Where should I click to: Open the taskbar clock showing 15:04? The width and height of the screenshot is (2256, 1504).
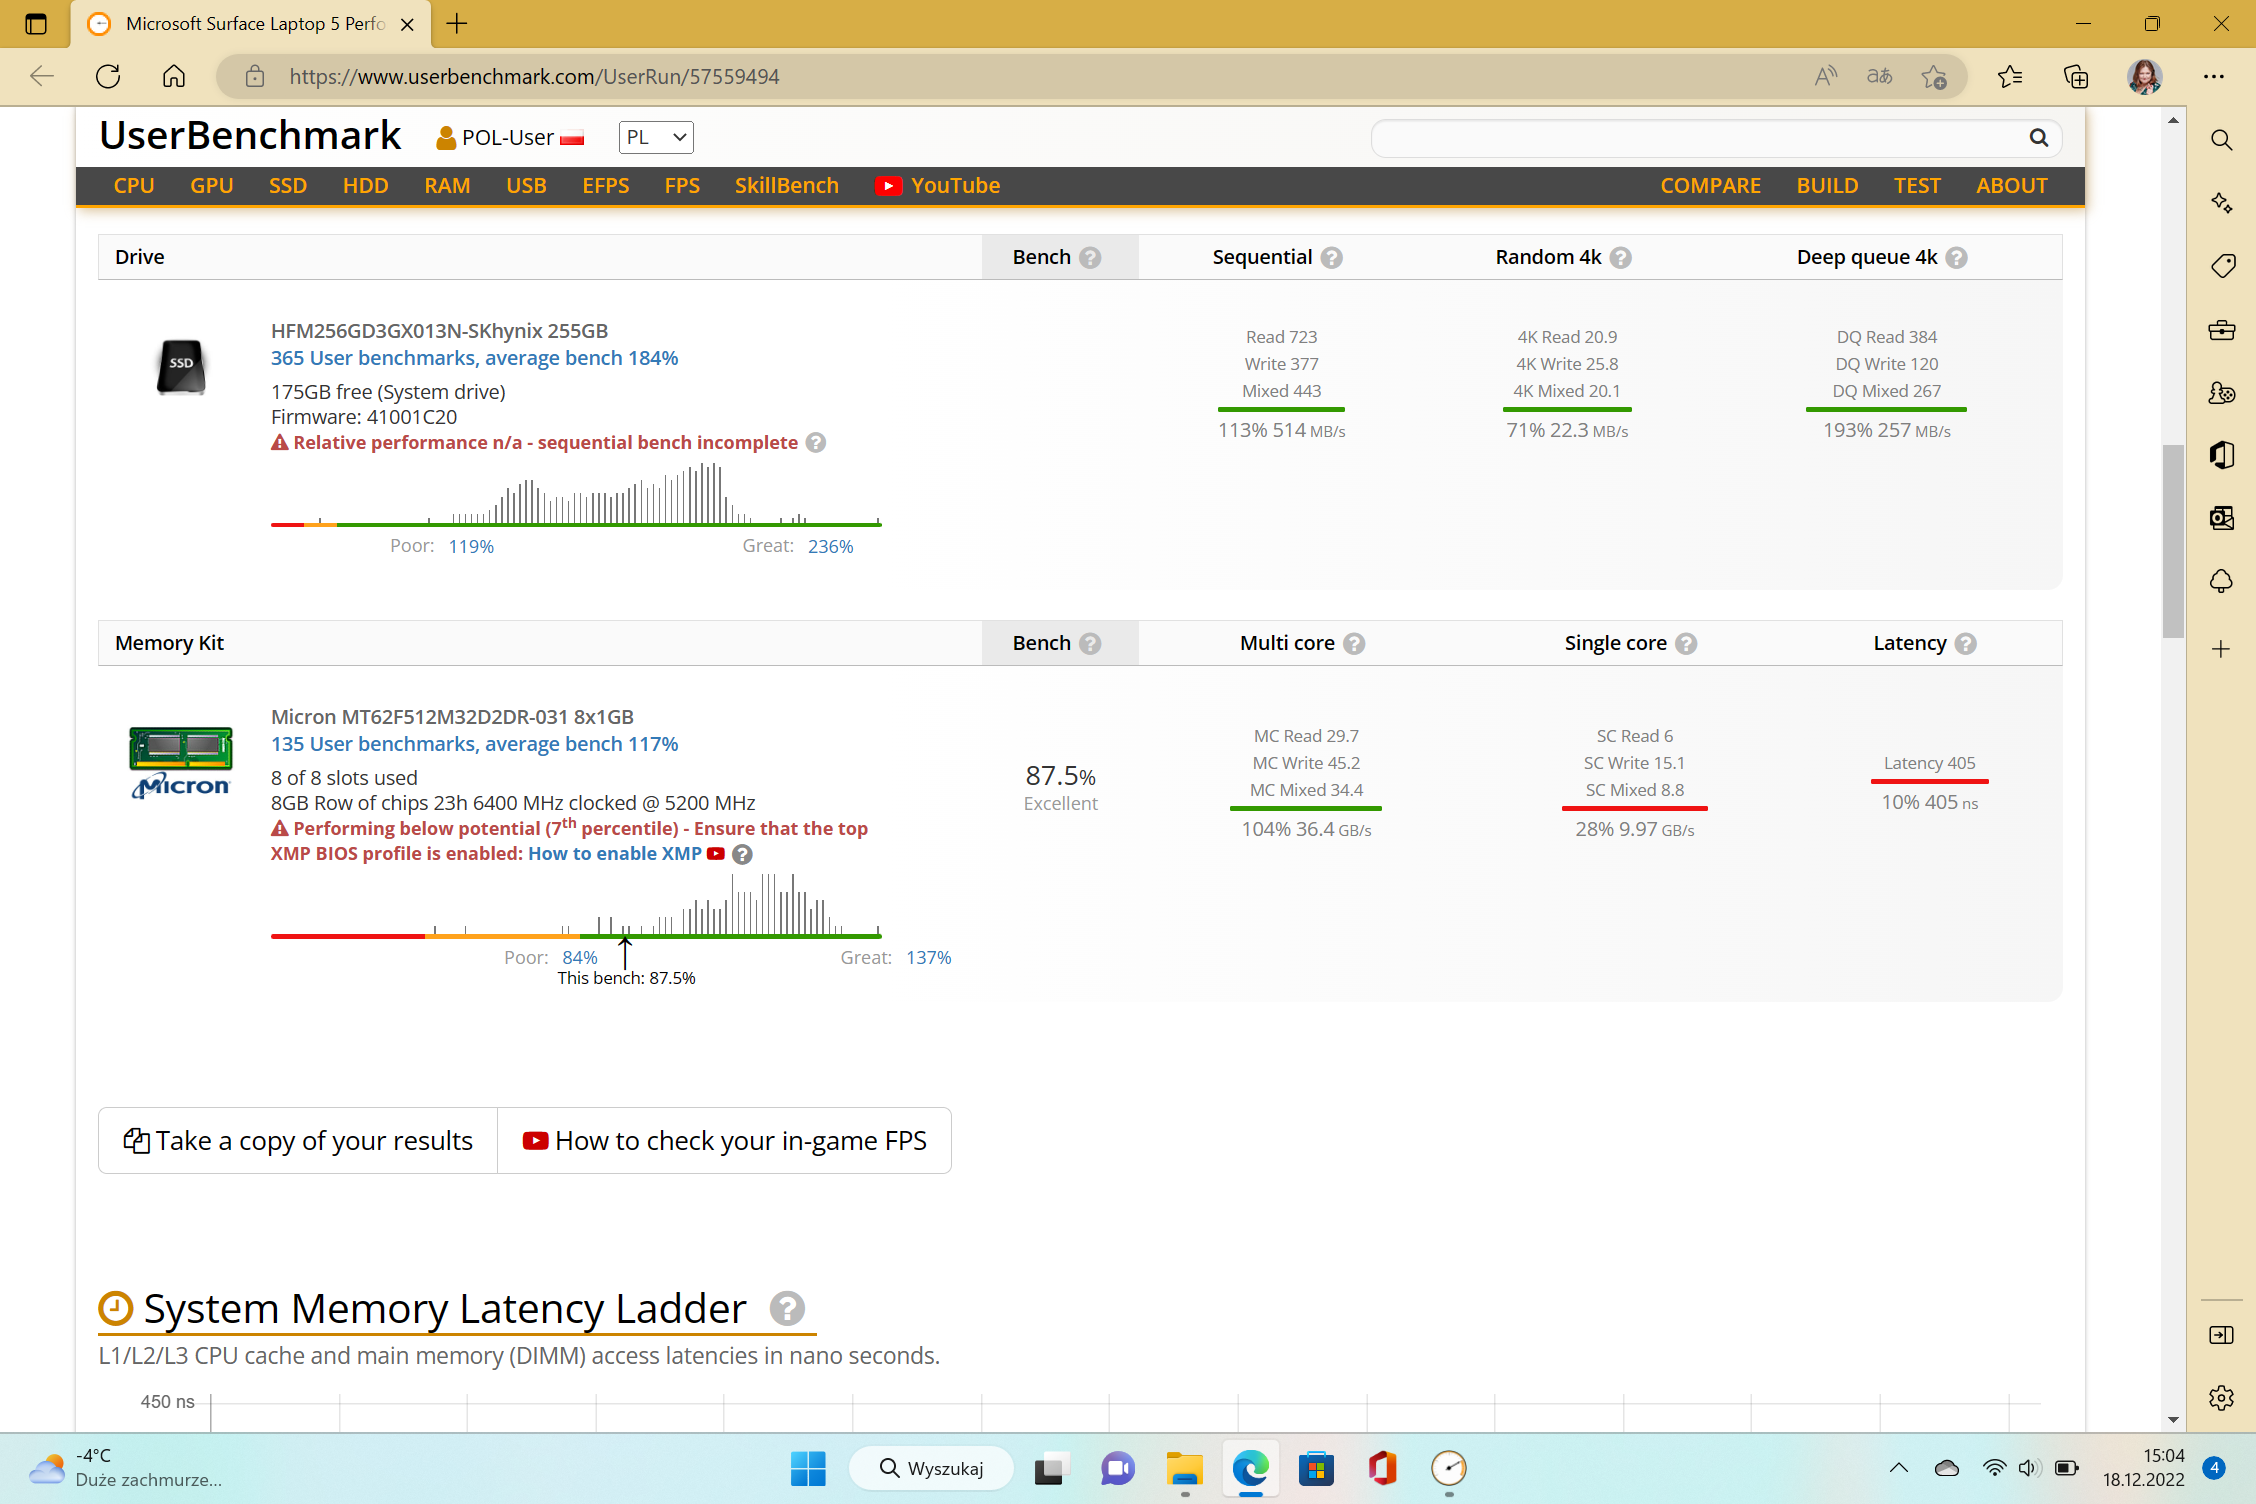coord(2143,1468)
